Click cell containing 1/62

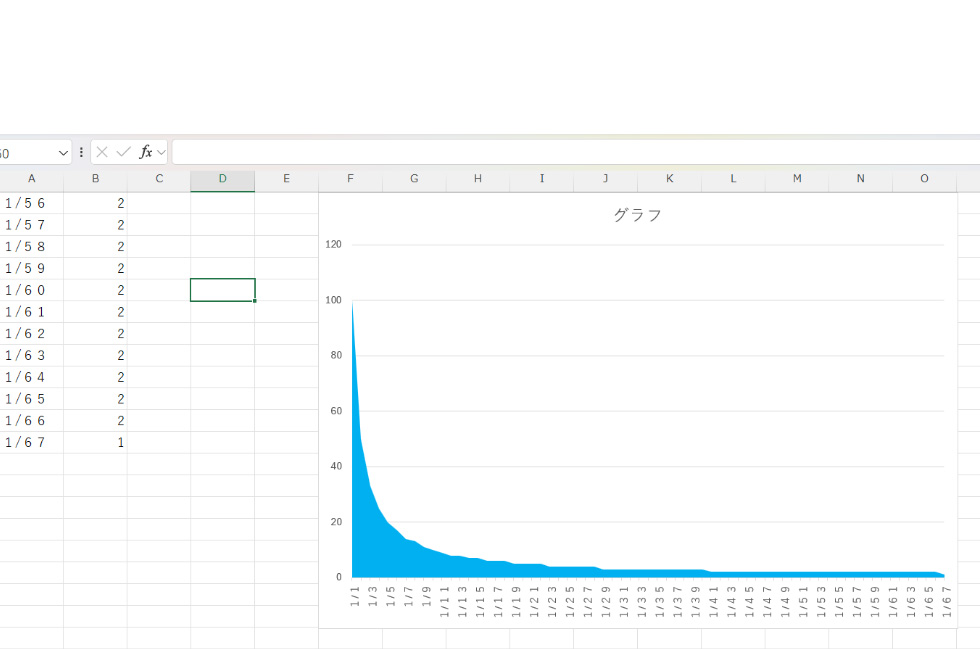click(x=31, y=333)
